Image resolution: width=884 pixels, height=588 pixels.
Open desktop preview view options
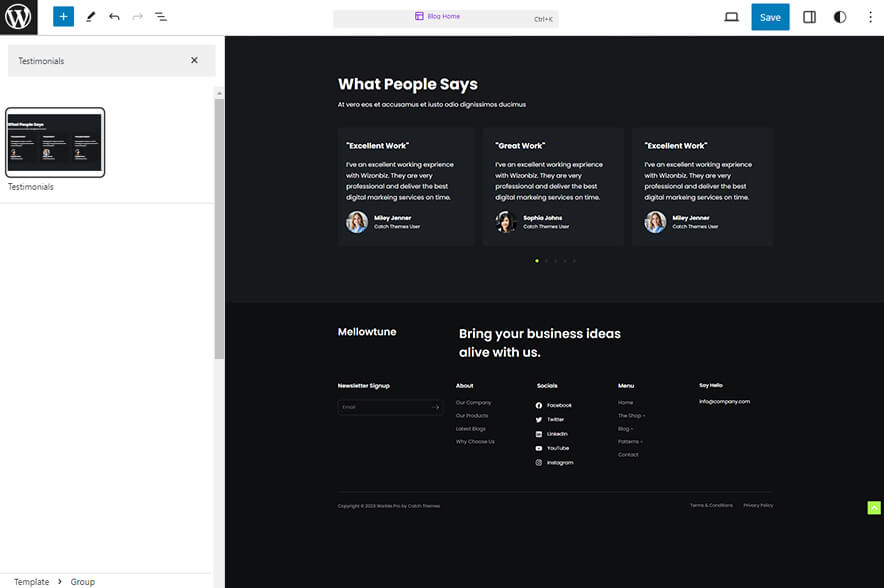point(731,16)
